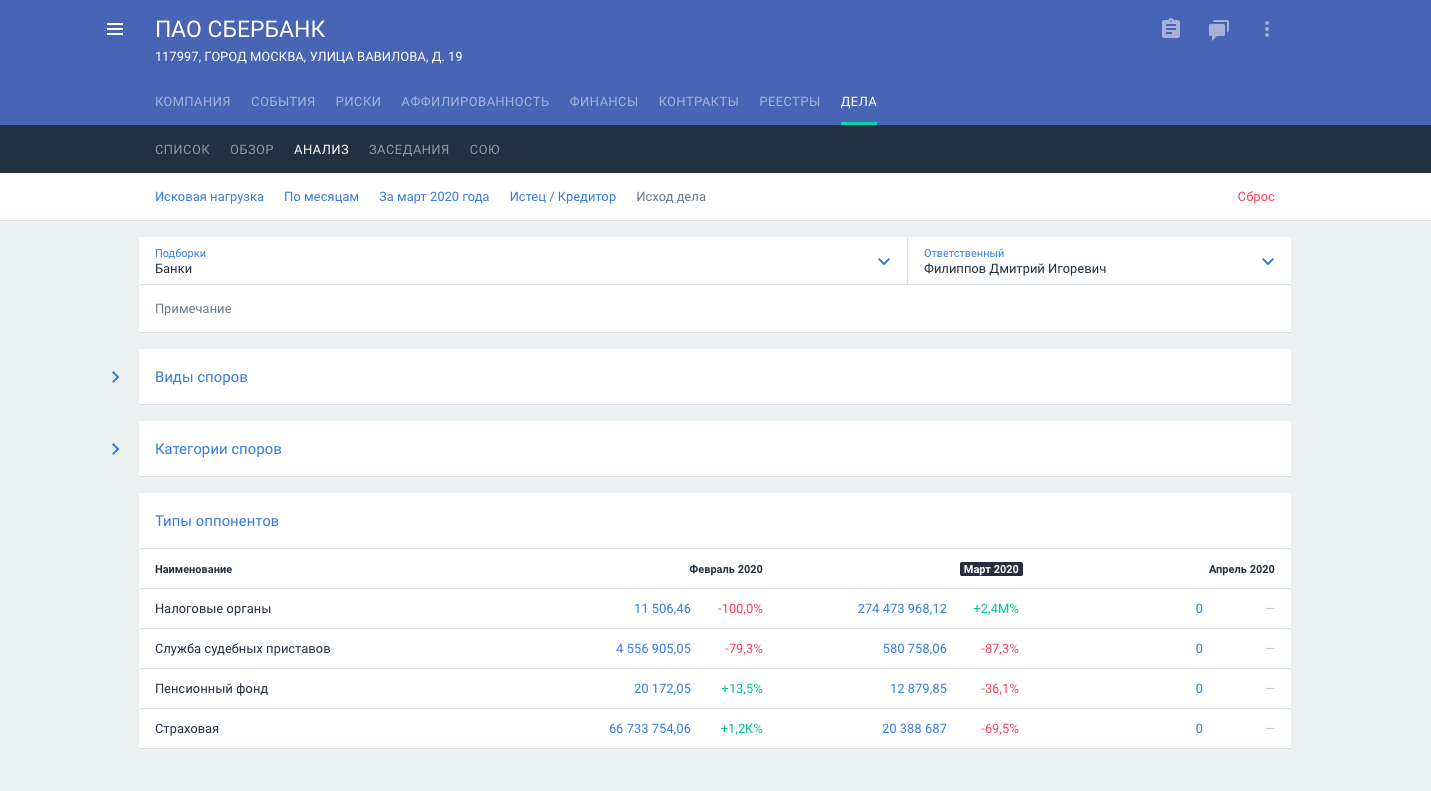Open the Обзор sub-tab
The width and height of the screenshot is (1431, 791).
click(252, 149)
